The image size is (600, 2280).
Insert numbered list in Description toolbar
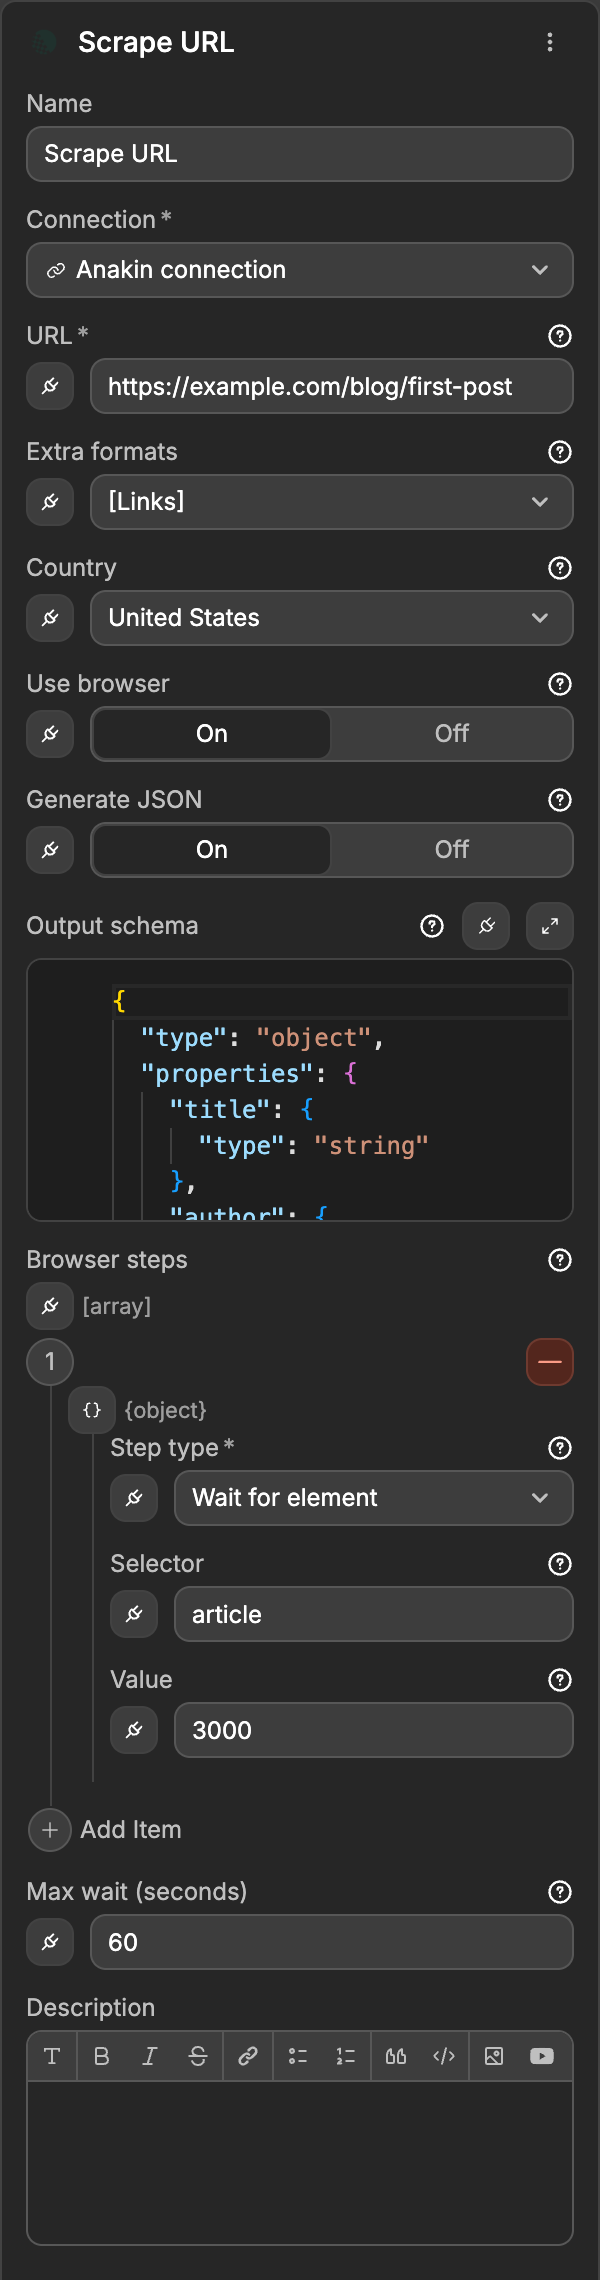tap(346, 2056)
